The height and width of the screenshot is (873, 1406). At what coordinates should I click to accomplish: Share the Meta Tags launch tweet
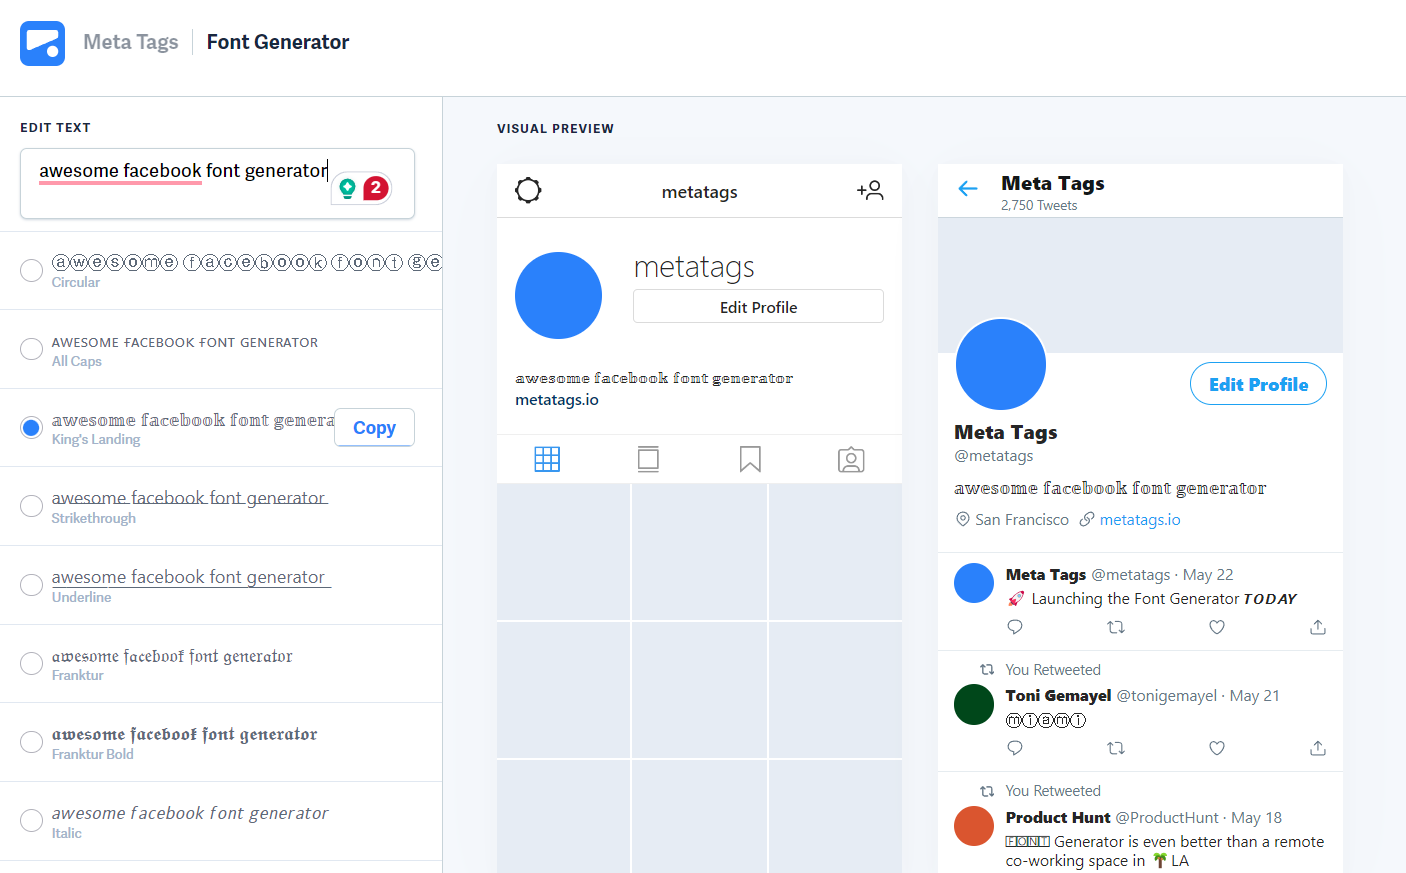(x=1318, y=627)
